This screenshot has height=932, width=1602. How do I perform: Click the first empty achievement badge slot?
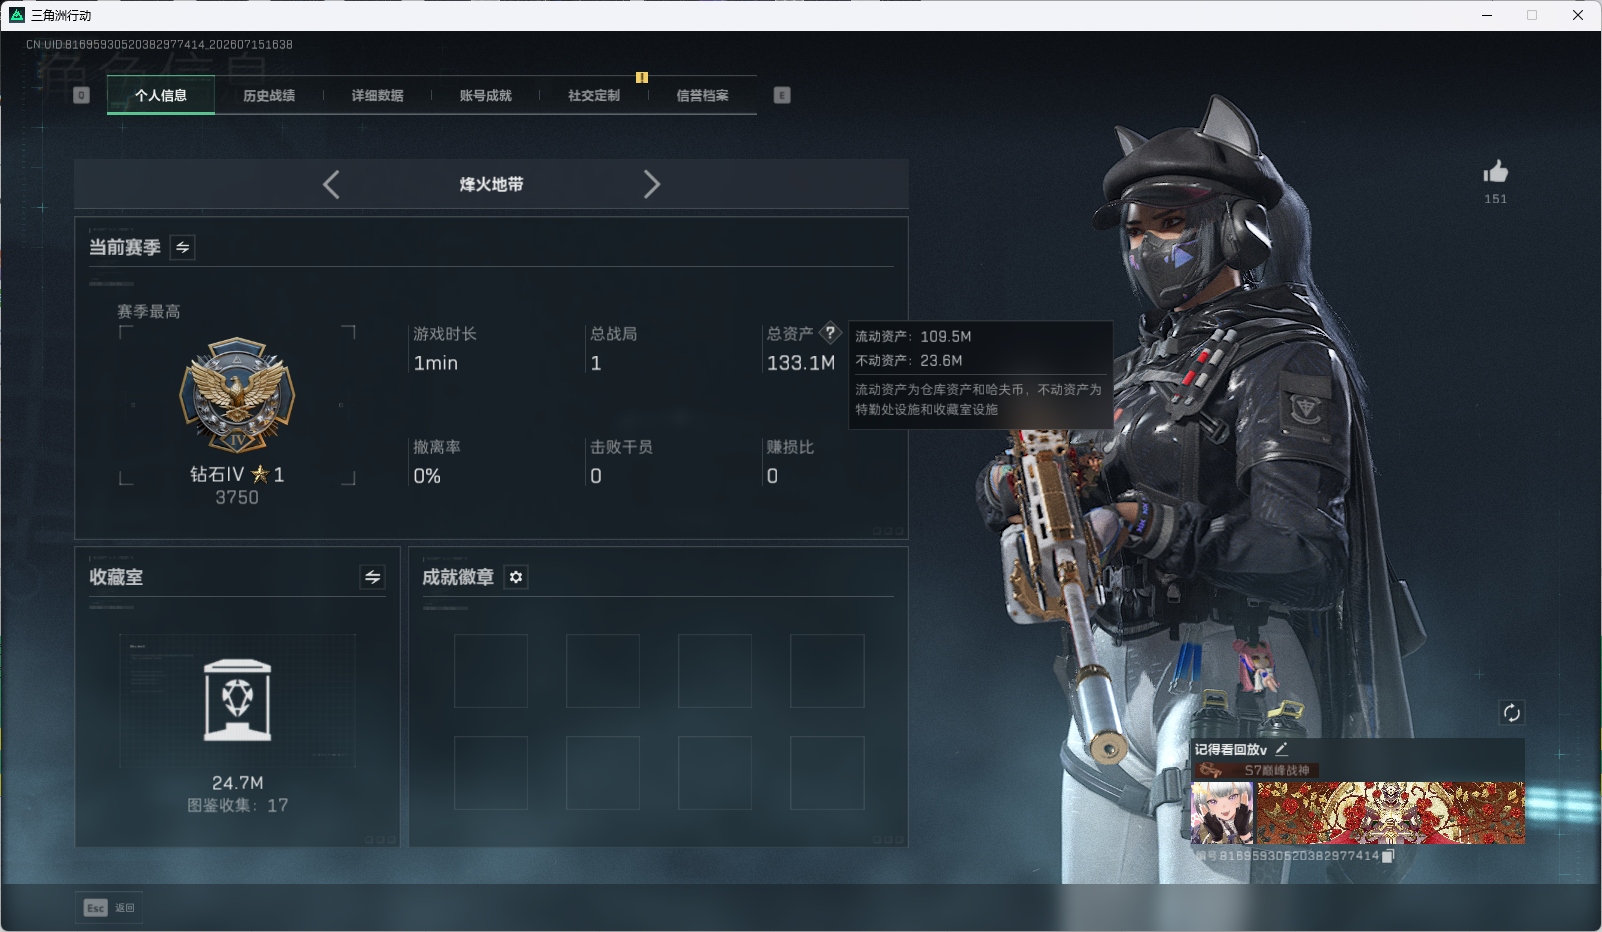coord(491,671)
